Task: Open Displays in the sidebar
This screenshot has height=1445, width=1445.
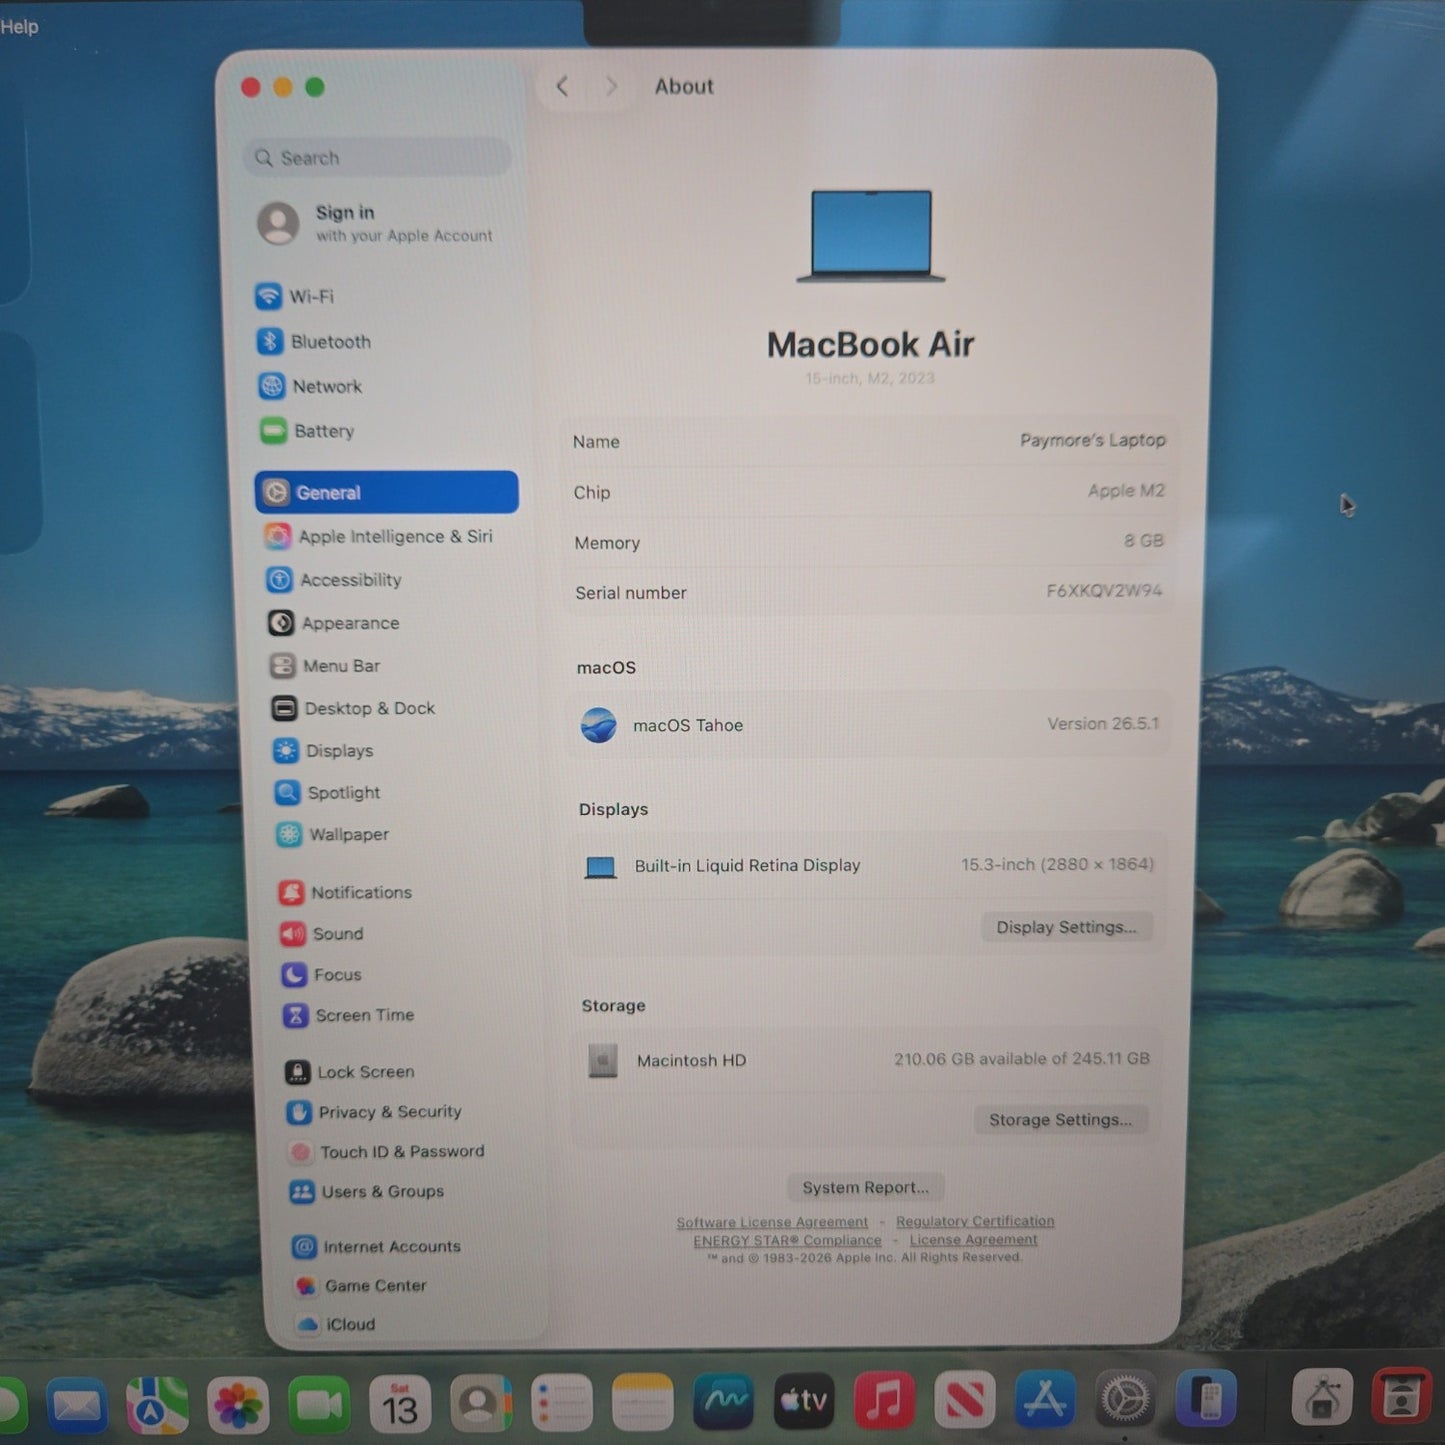Action: pyautogui.click(x=324, y=751)
